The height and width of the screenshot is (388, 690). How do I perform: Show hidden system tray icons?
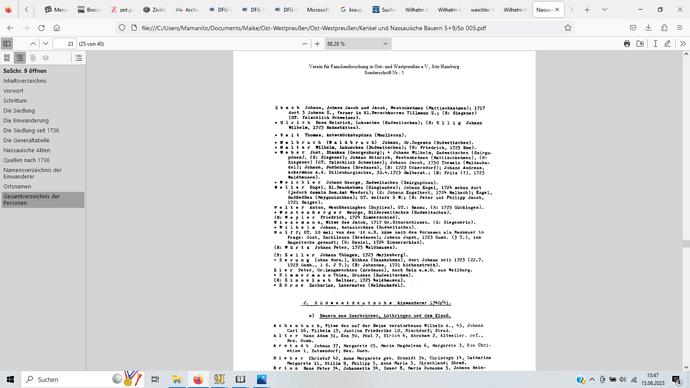tap(592, 379)
